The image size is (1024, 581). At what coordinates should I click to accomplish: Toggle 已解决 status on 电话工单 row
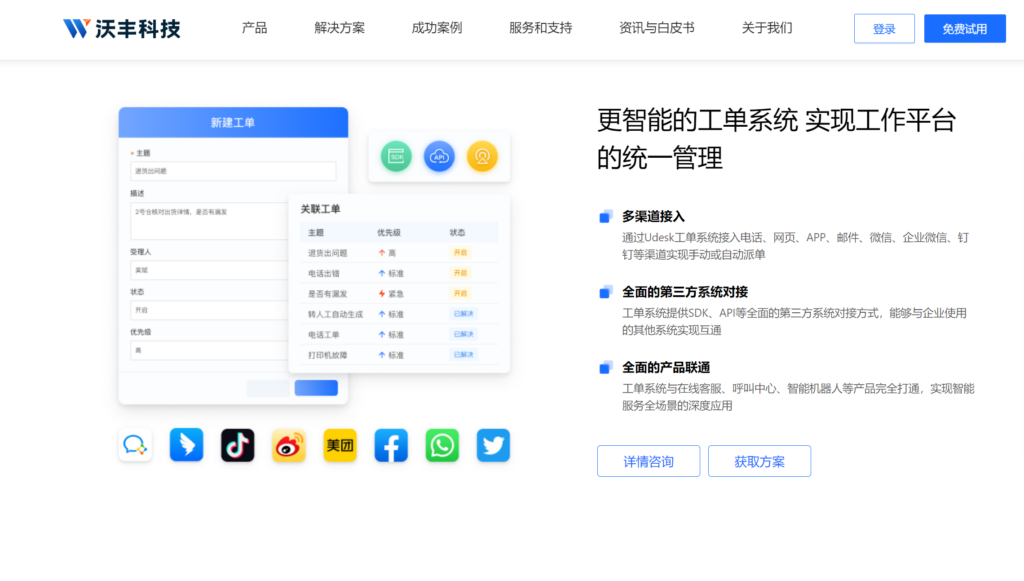(459, 334)
